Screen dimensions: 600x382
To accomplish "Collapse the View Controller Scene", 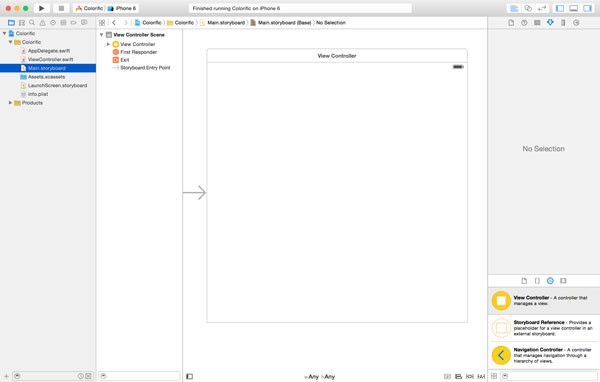I will pyautogui.click(x=102, y=35).
